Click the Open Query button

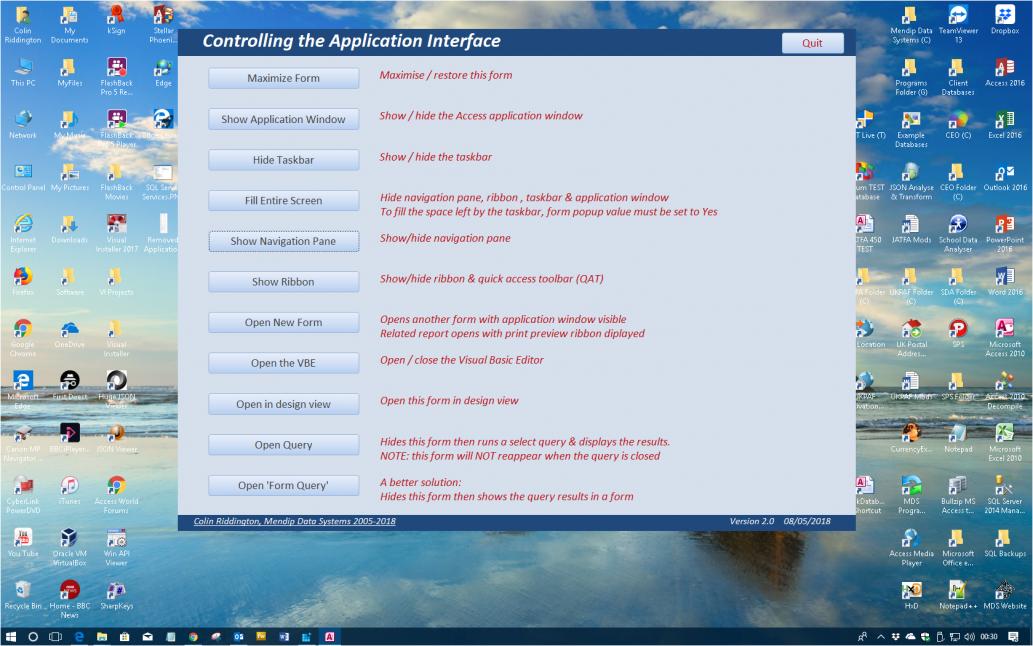tap(283, 445)
